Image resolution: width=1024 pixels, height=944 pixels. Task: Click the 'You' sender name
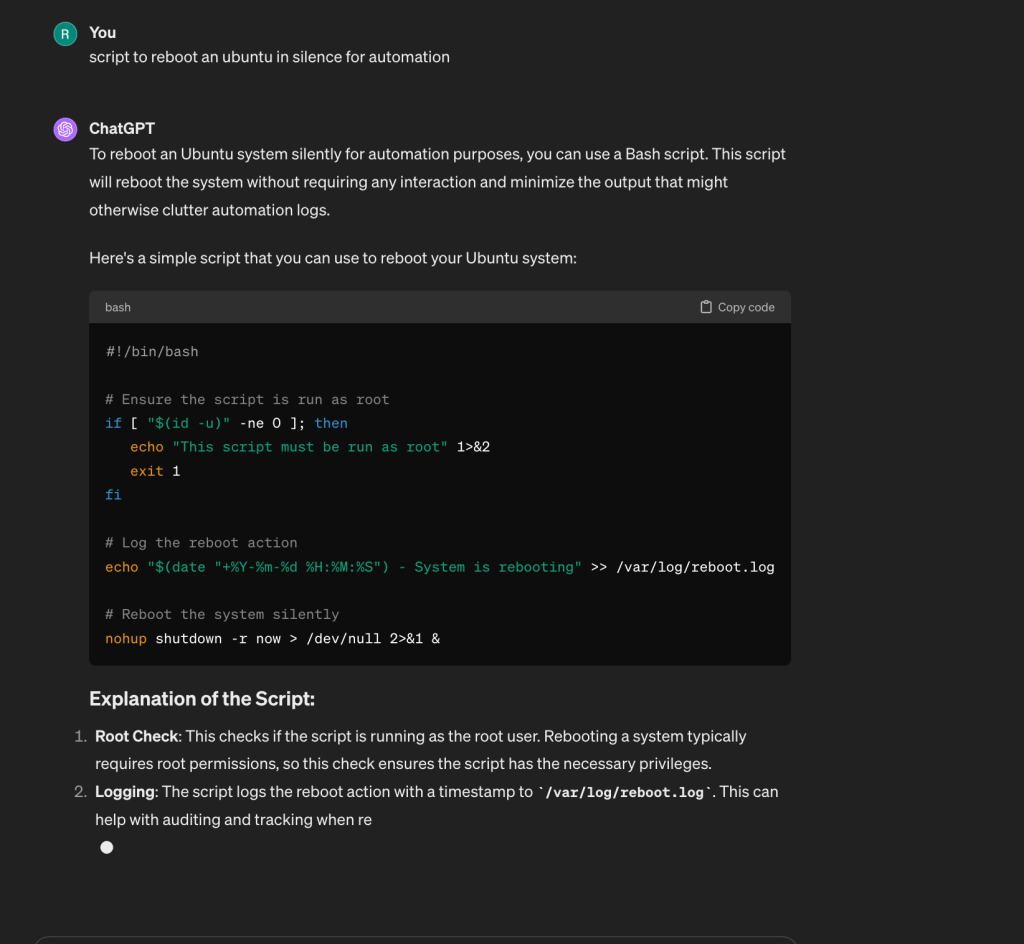103,33
